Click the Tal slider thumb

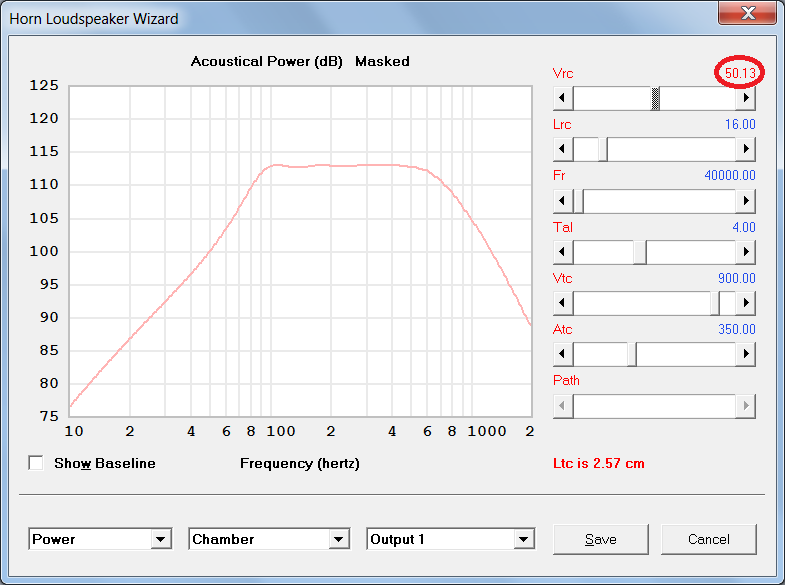[x=640, y=252]
